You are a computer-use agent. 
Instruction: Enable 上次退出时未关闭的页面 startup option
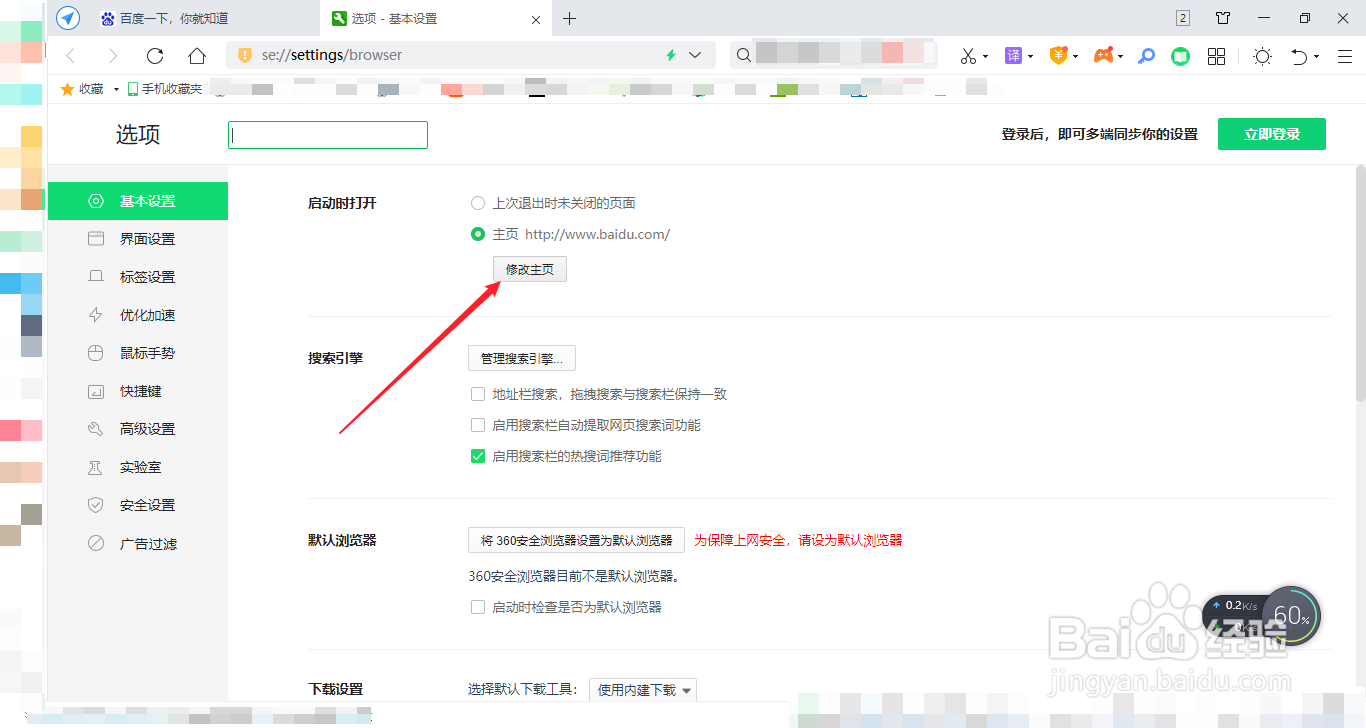pyautogui.click(x=477, y=202)
